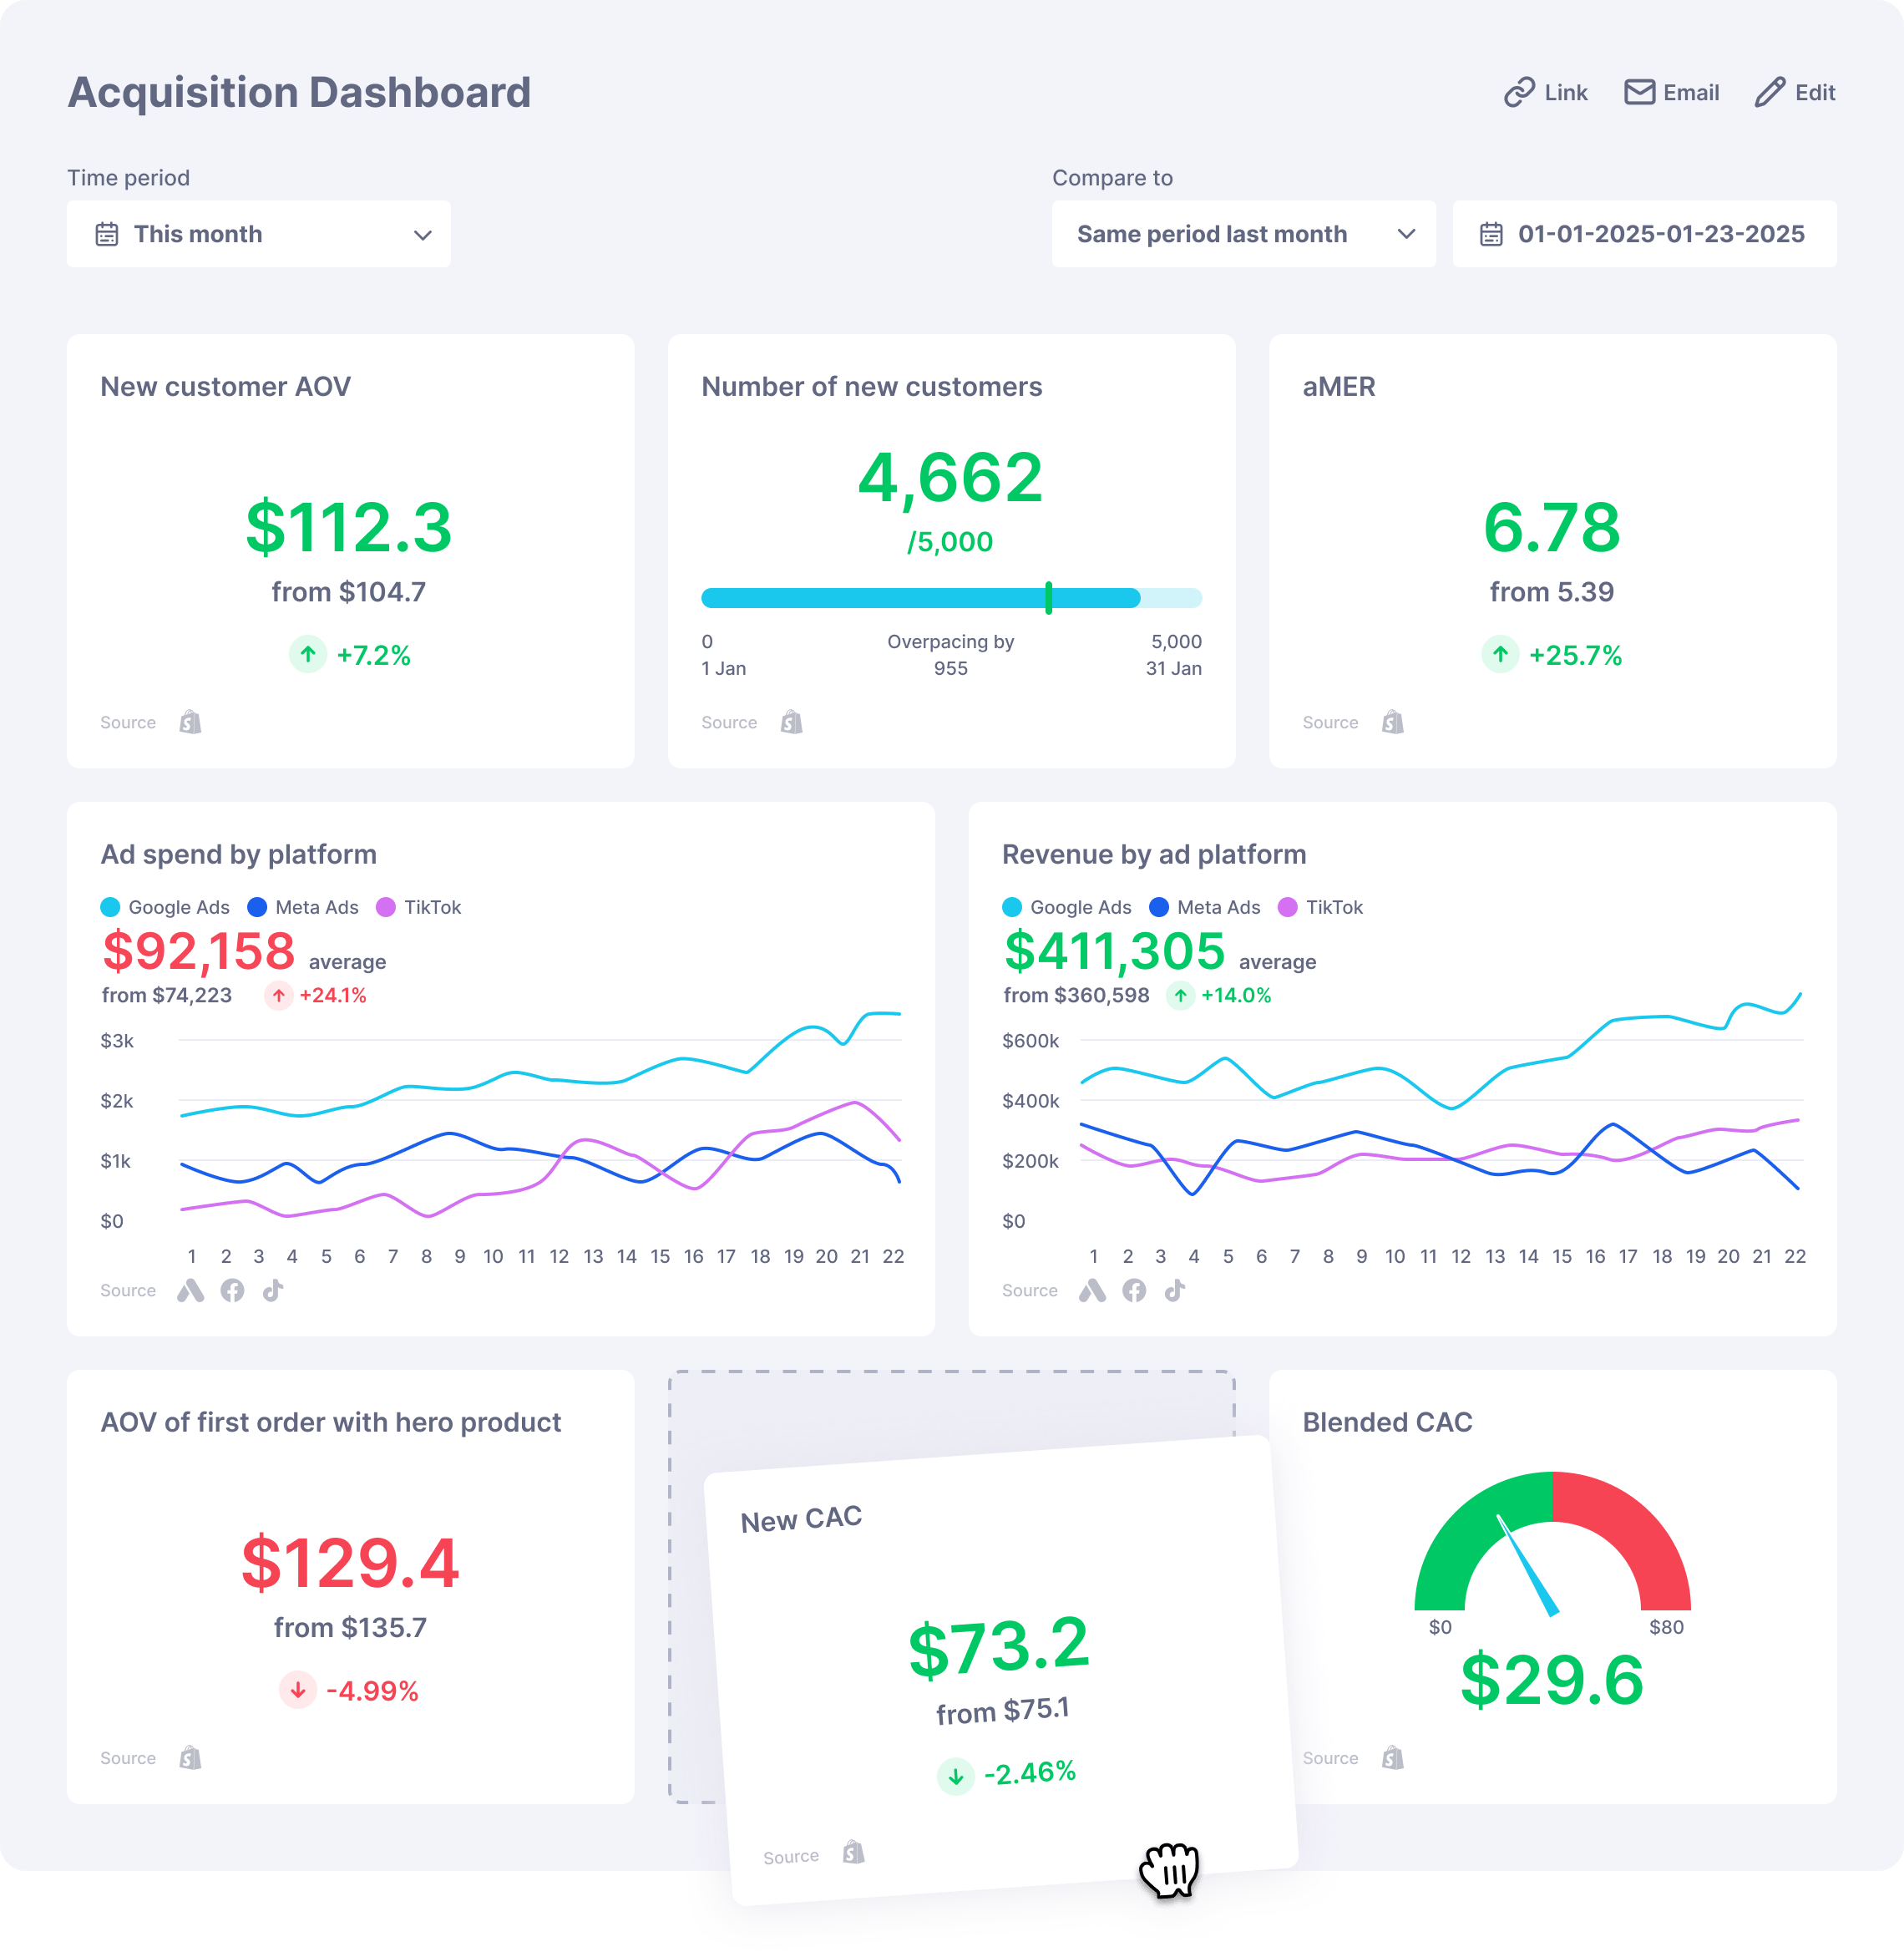Click green up arrow badge next to +14.0%
The width and height of the screenshot is (1904, 1957).
[1181, 995]
